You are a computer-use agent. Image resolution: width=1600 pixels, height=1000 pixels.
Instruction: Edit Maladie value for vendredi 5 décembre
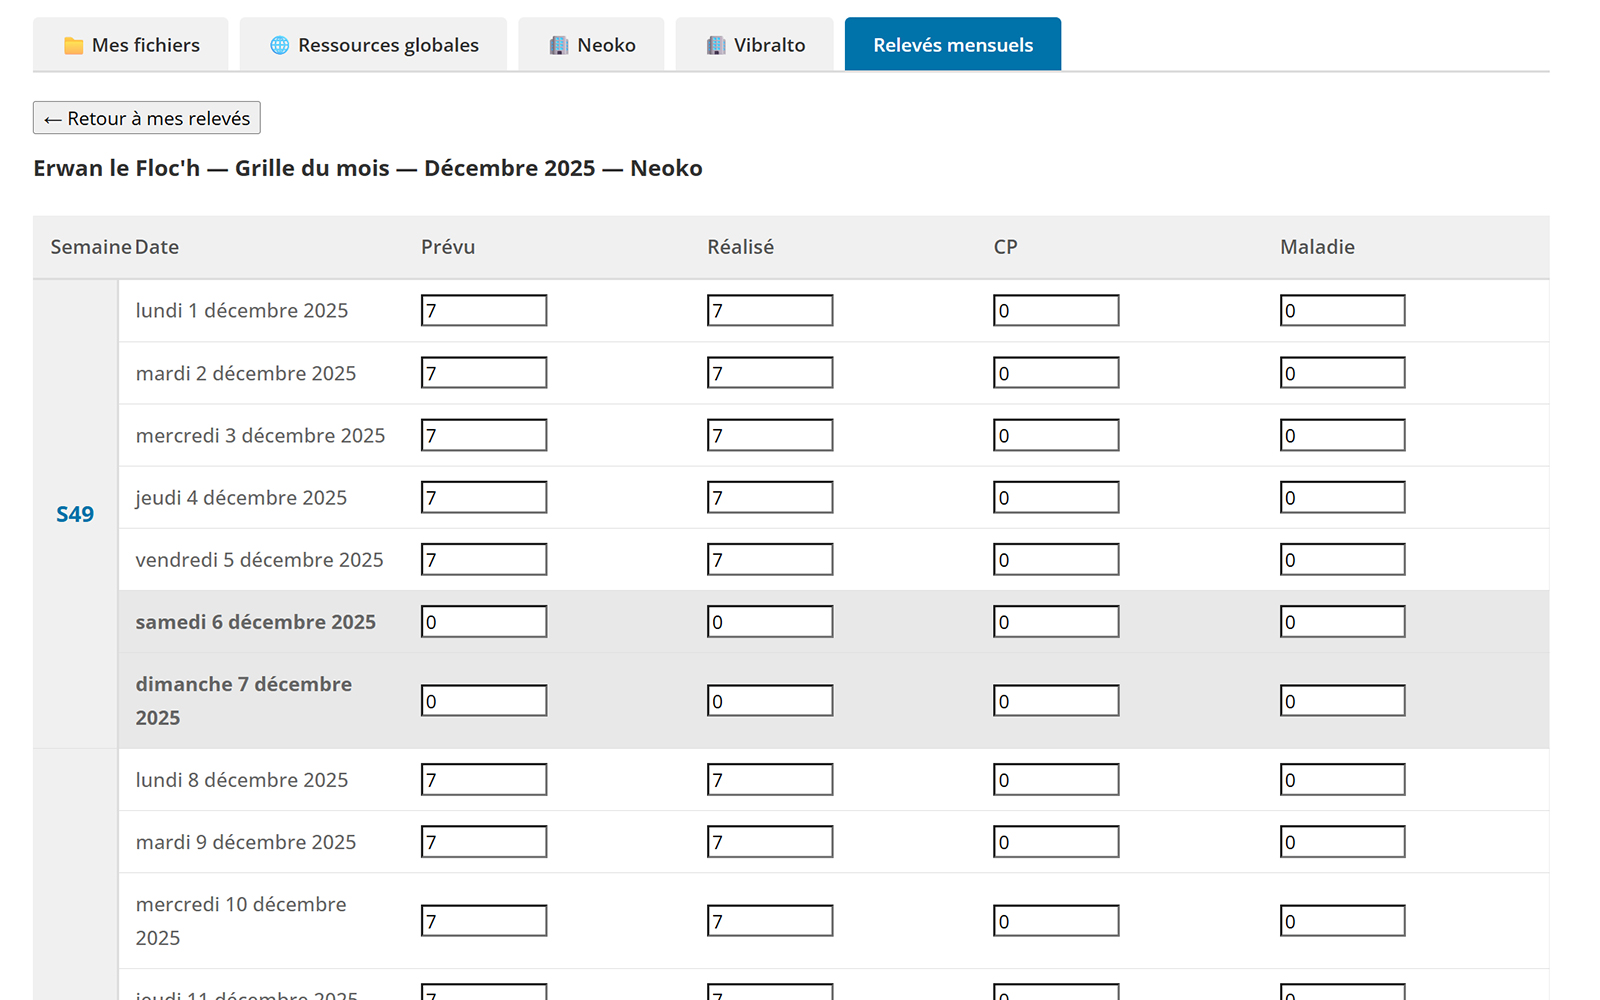[x=1343, y=559]
